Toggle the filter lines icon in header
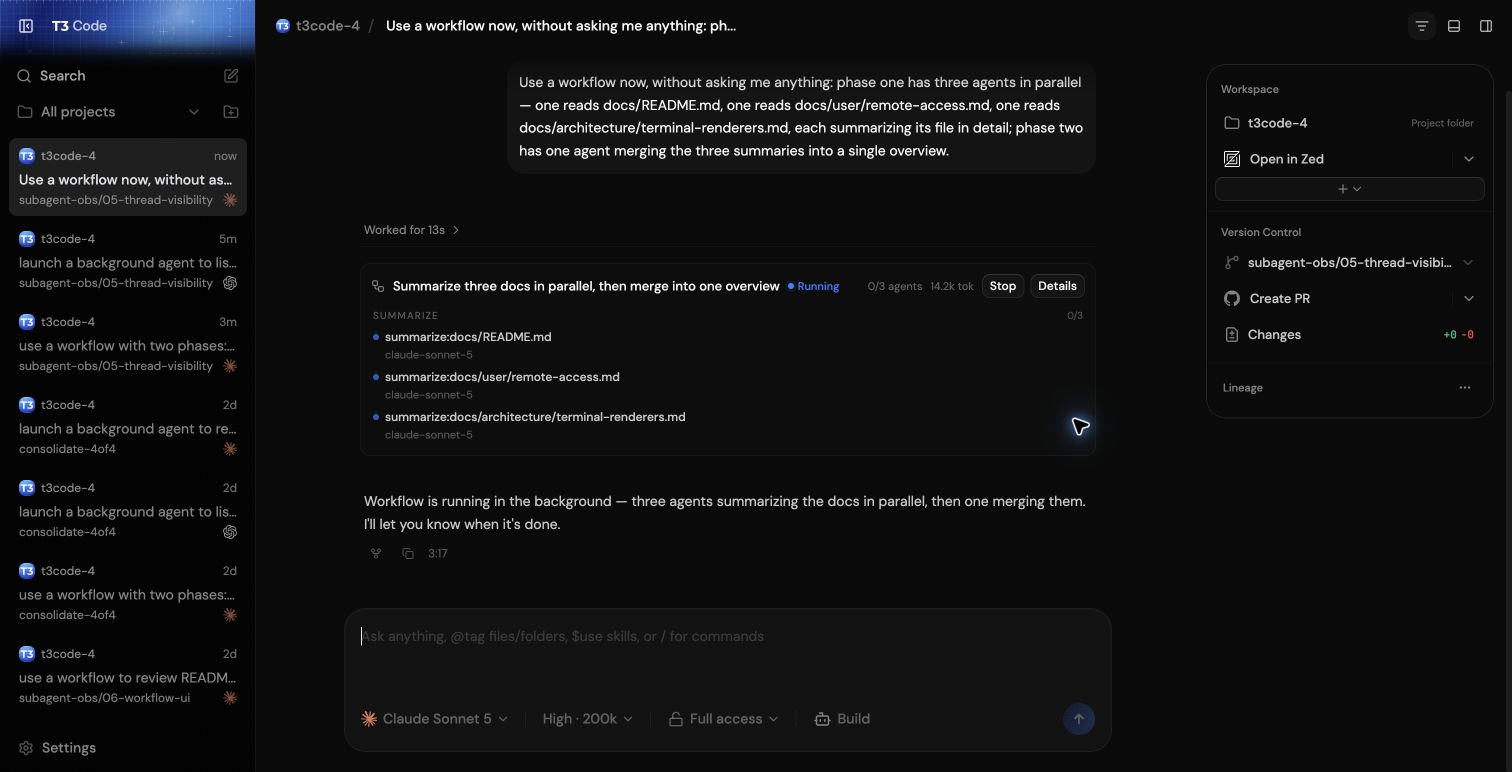The image size is (1512, 772). click(1421, 26)
